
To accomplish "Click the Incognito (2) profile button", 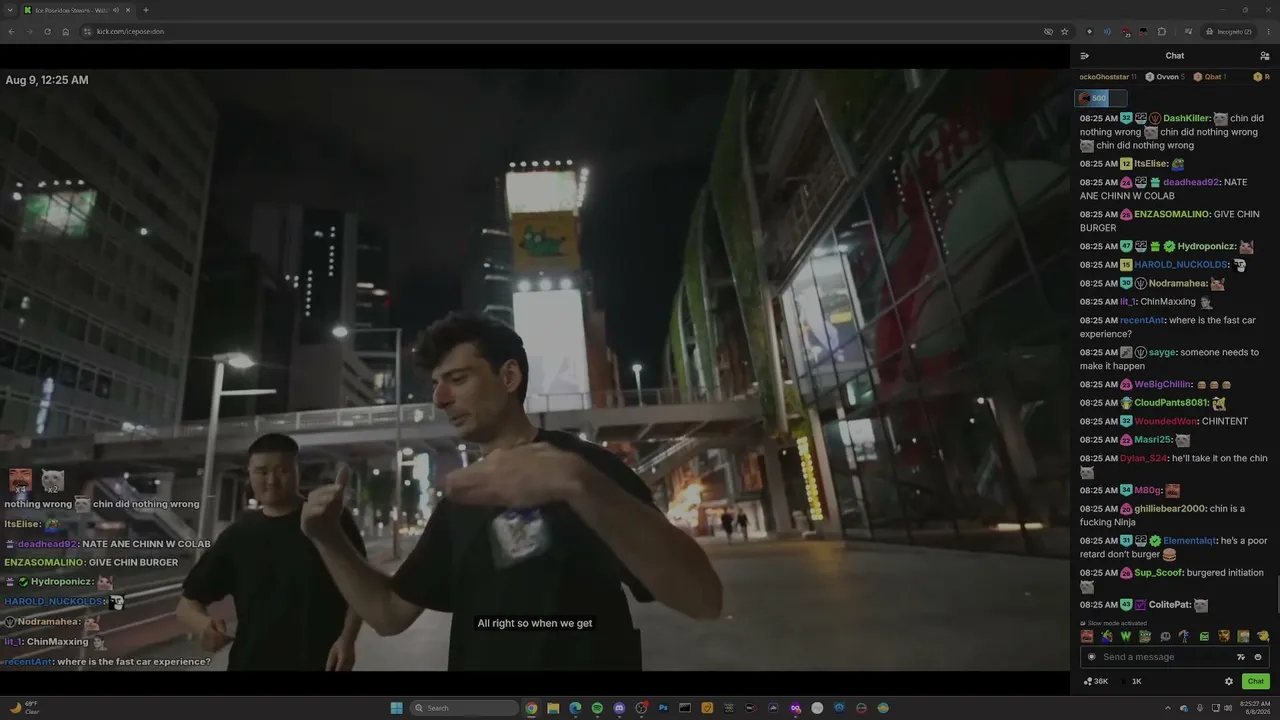I will (1229, 31).
